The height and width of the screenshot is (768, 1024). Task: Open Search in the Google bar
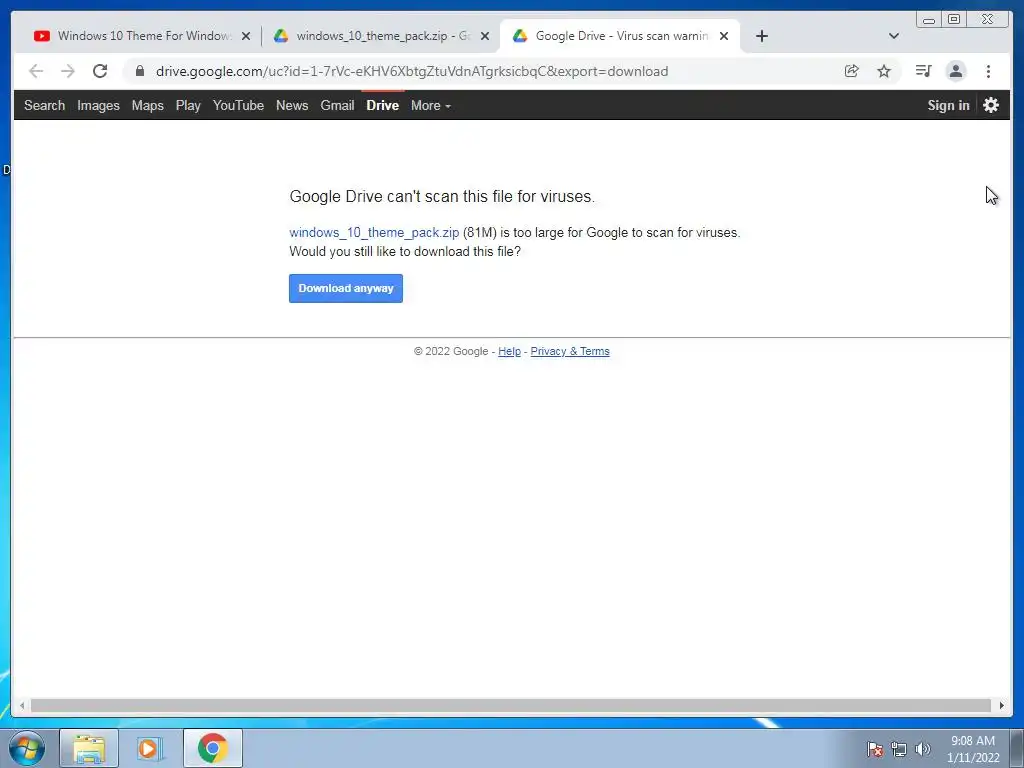coord(44,105)
